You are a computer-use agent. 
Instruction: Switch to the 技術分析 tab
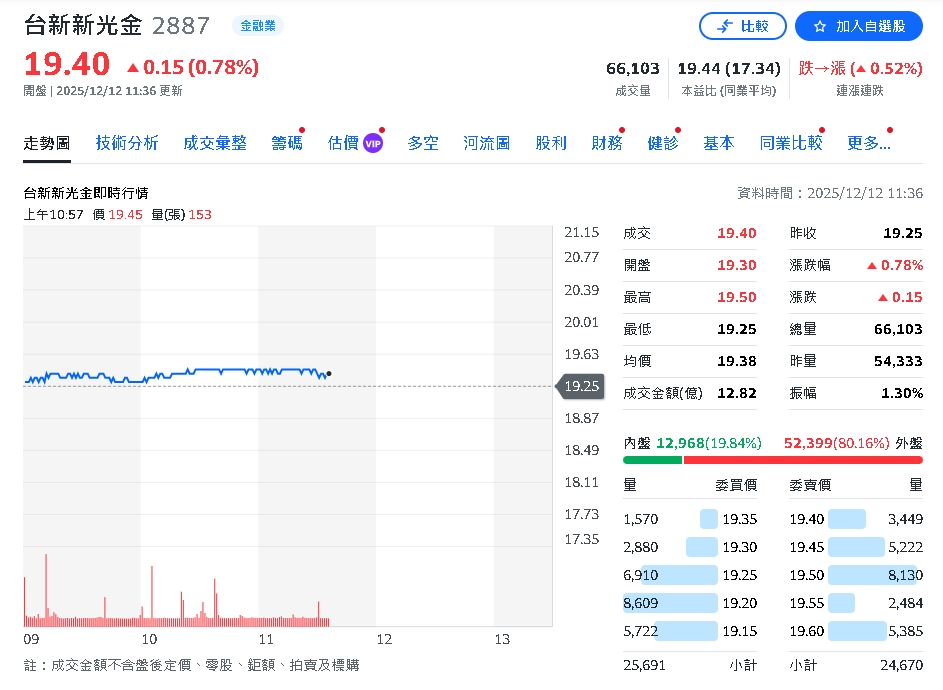tap(126, 142)
